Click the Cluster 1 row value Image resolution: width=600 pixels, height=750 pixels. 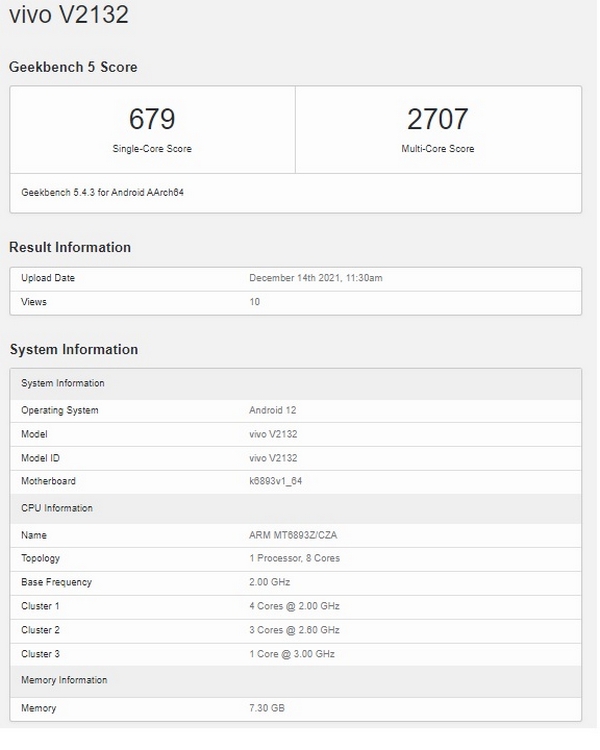[294, 606]
